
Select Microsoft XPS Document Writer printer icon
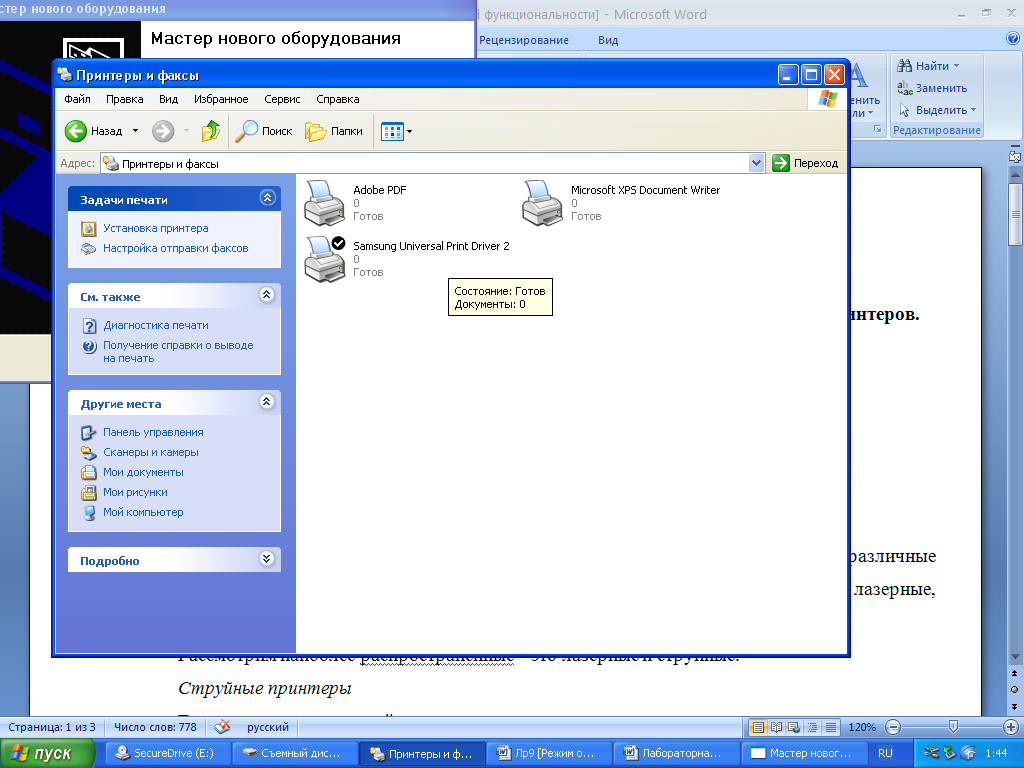542,202
